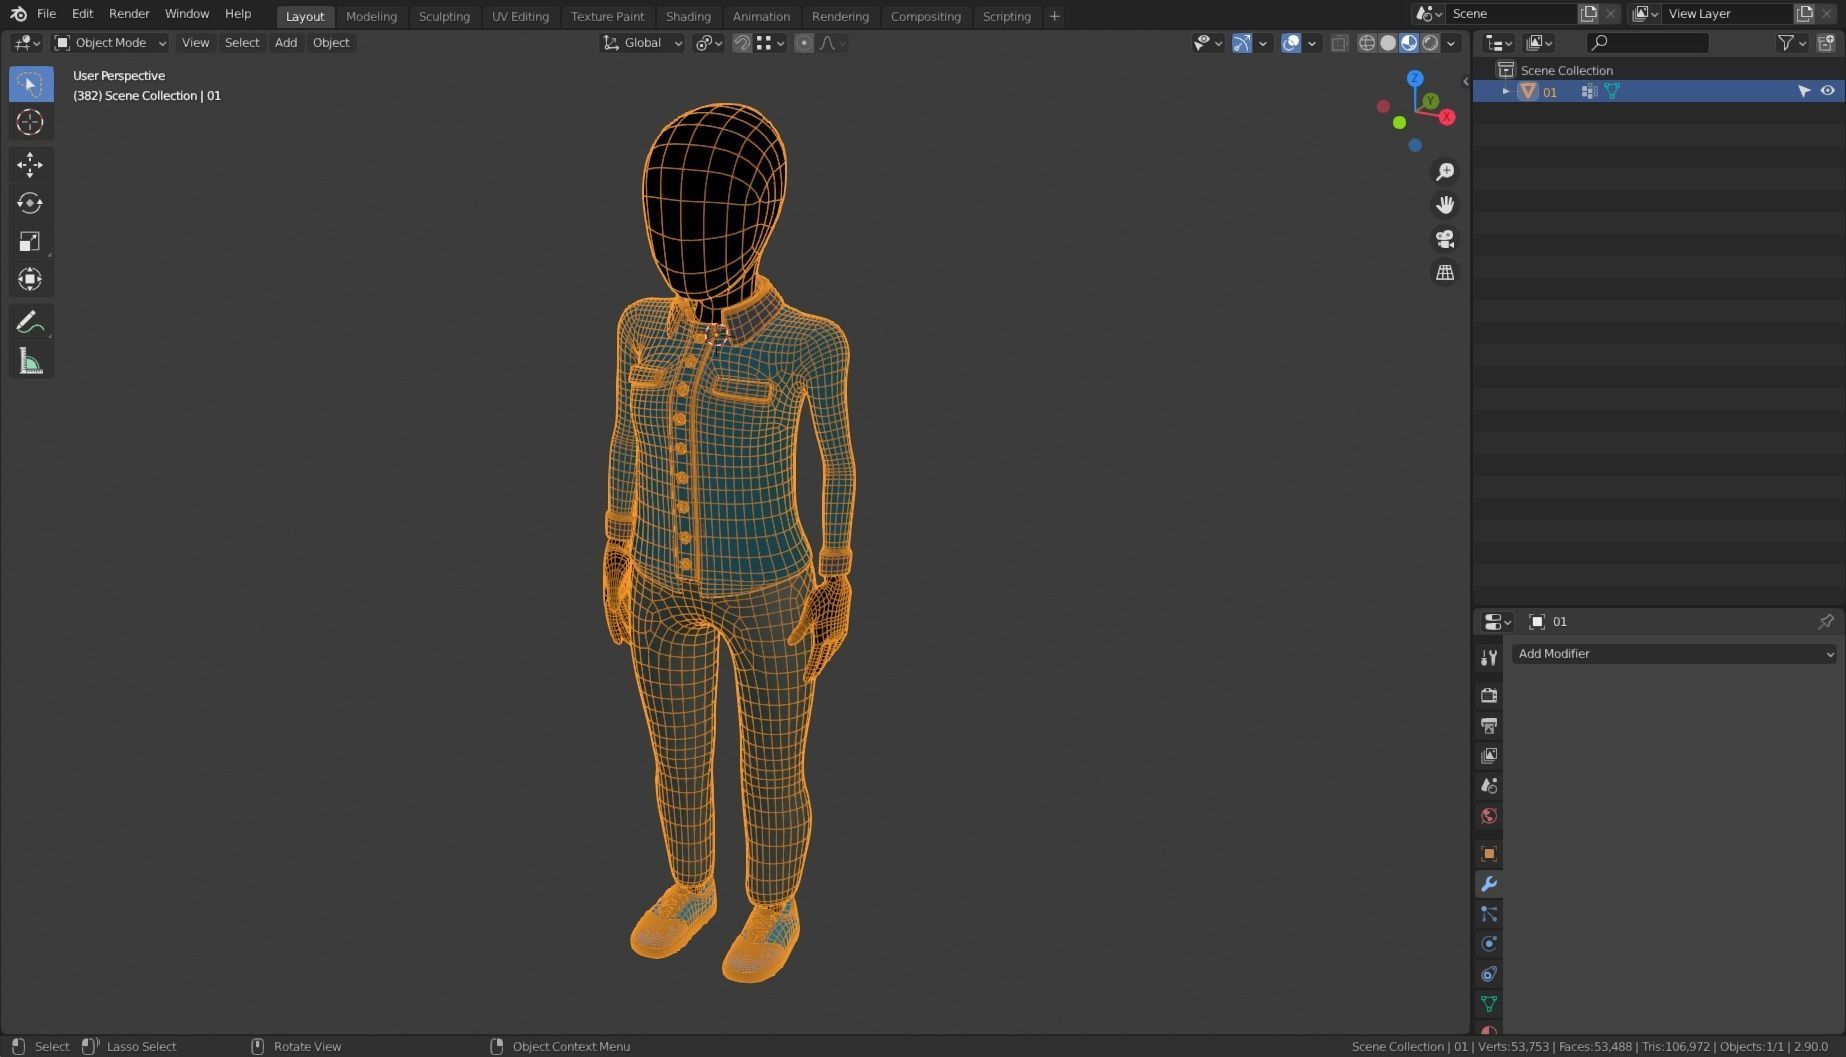Click the 3D Cursor tool

click(x=30, y=122)
